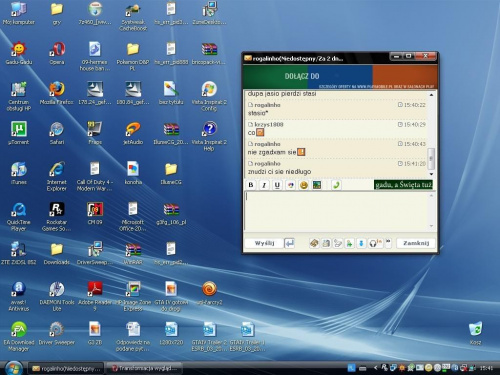Click timestamp 15:40:22 in conversation
The height and width of the screenshot is (375, 500).
(414, 105)
